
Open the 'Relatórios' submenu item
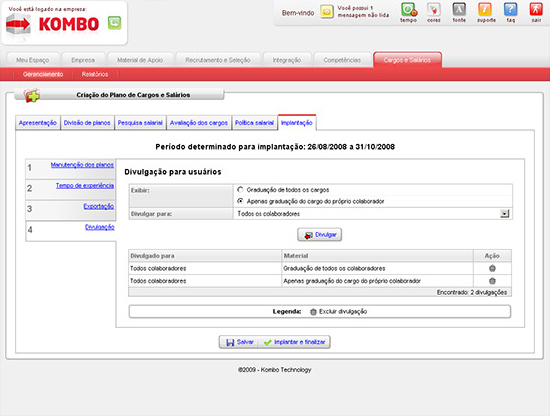pos(95,74)
